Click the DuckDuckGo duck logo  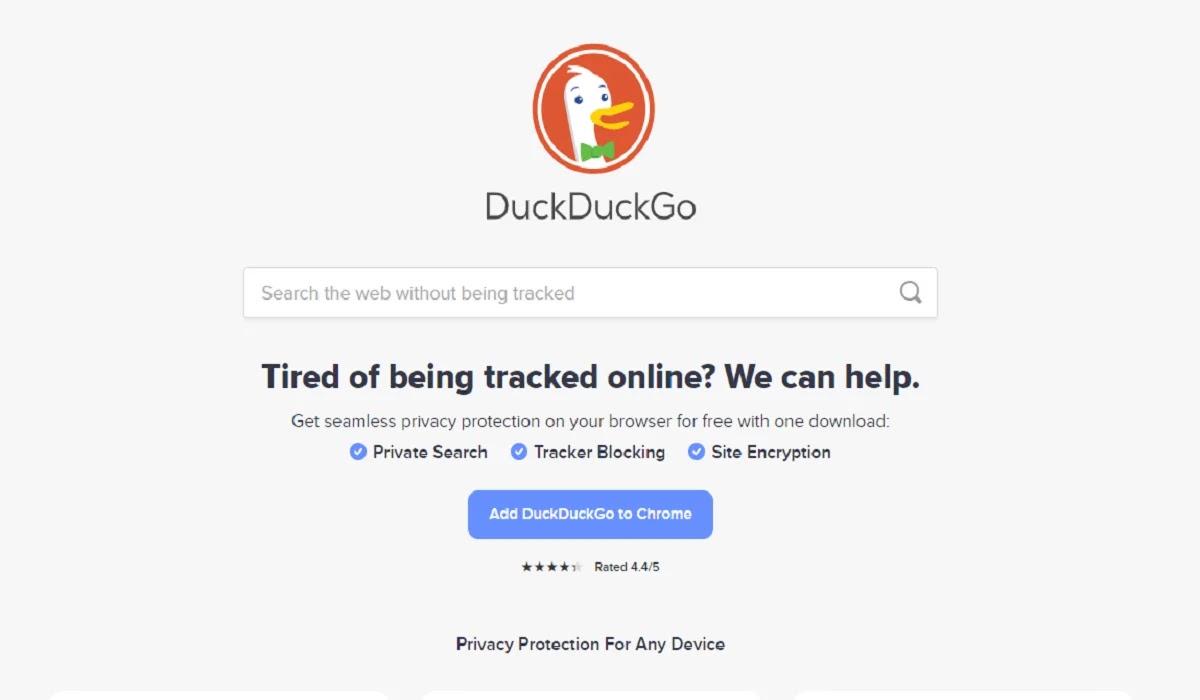593,109
